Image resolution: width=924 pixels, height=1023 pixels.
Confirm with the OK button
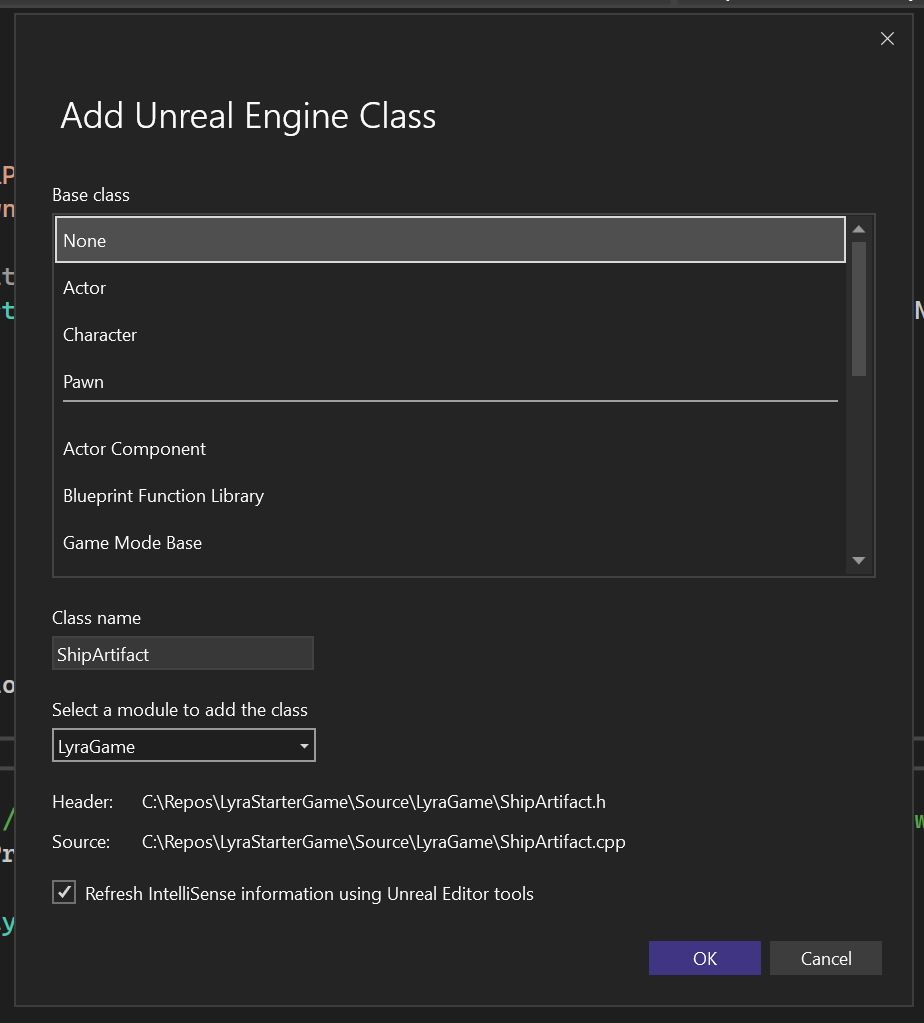coord(704,958)
